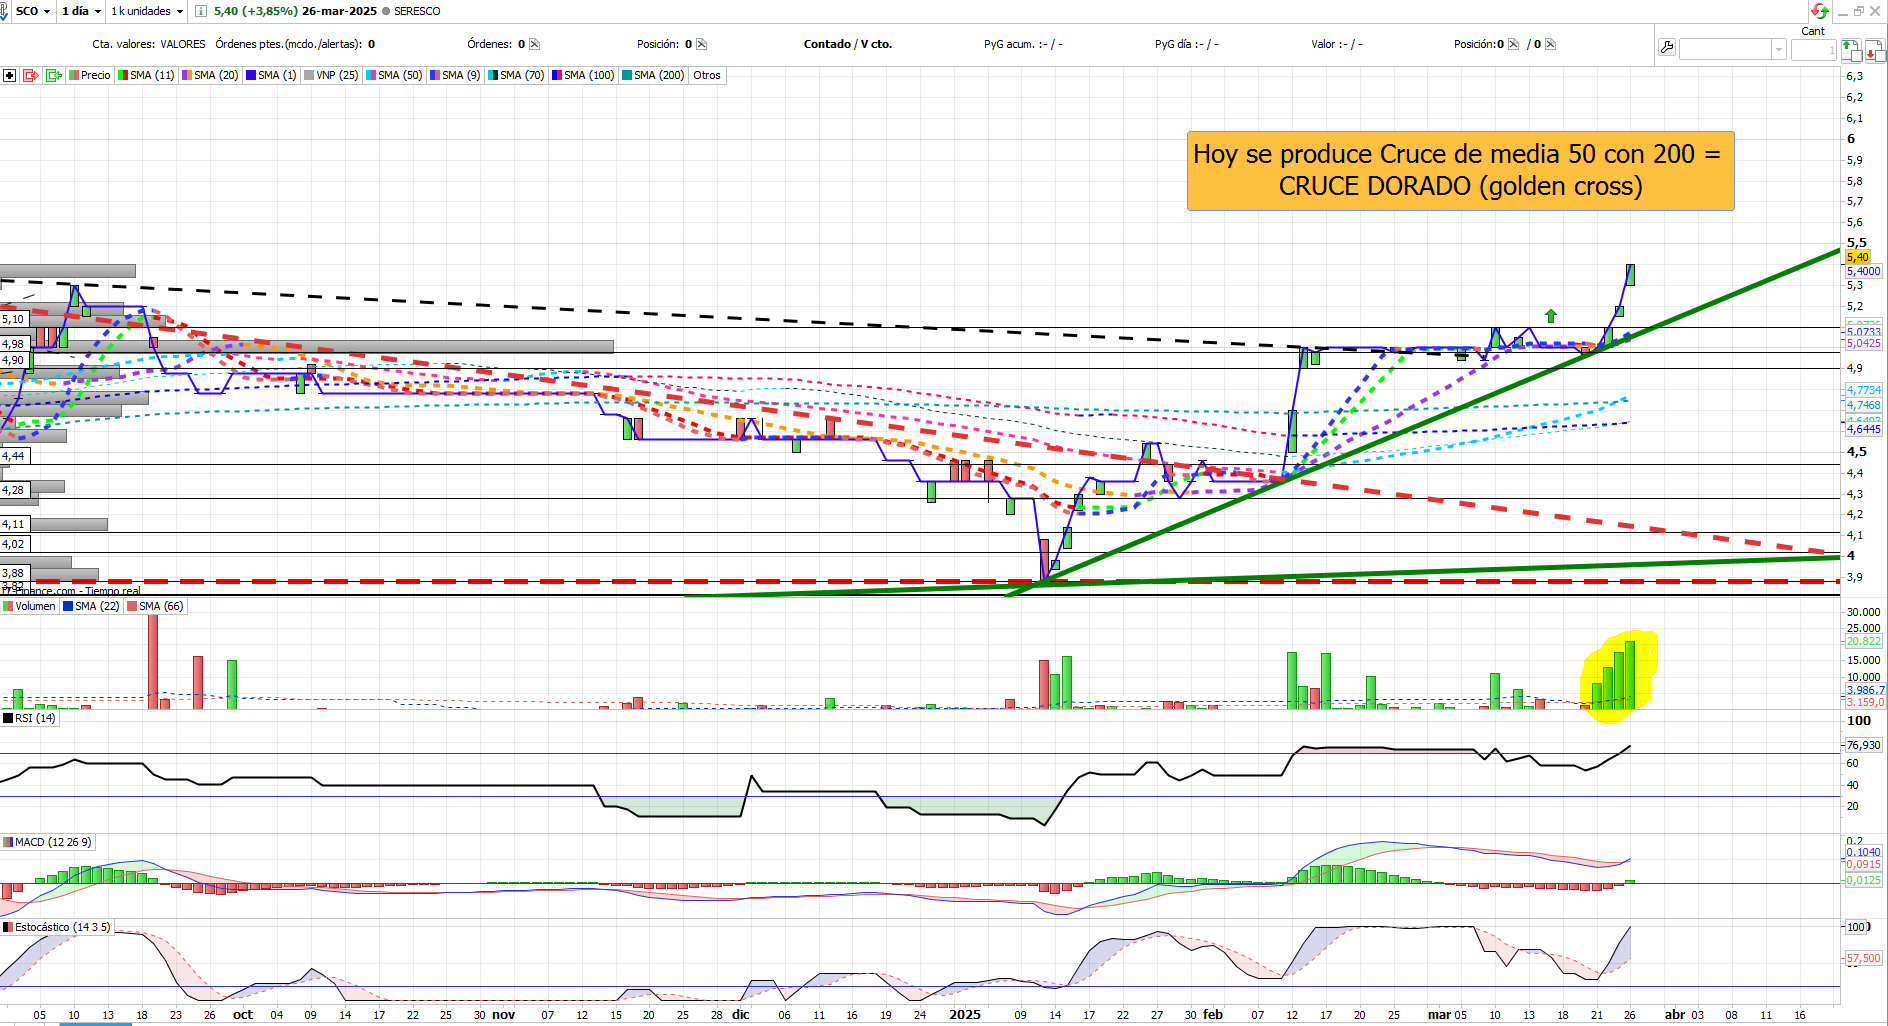This screenshot has height=1026, width=1888.
Task: Click the red-green refresh arrows icon
Action: 1819,11
